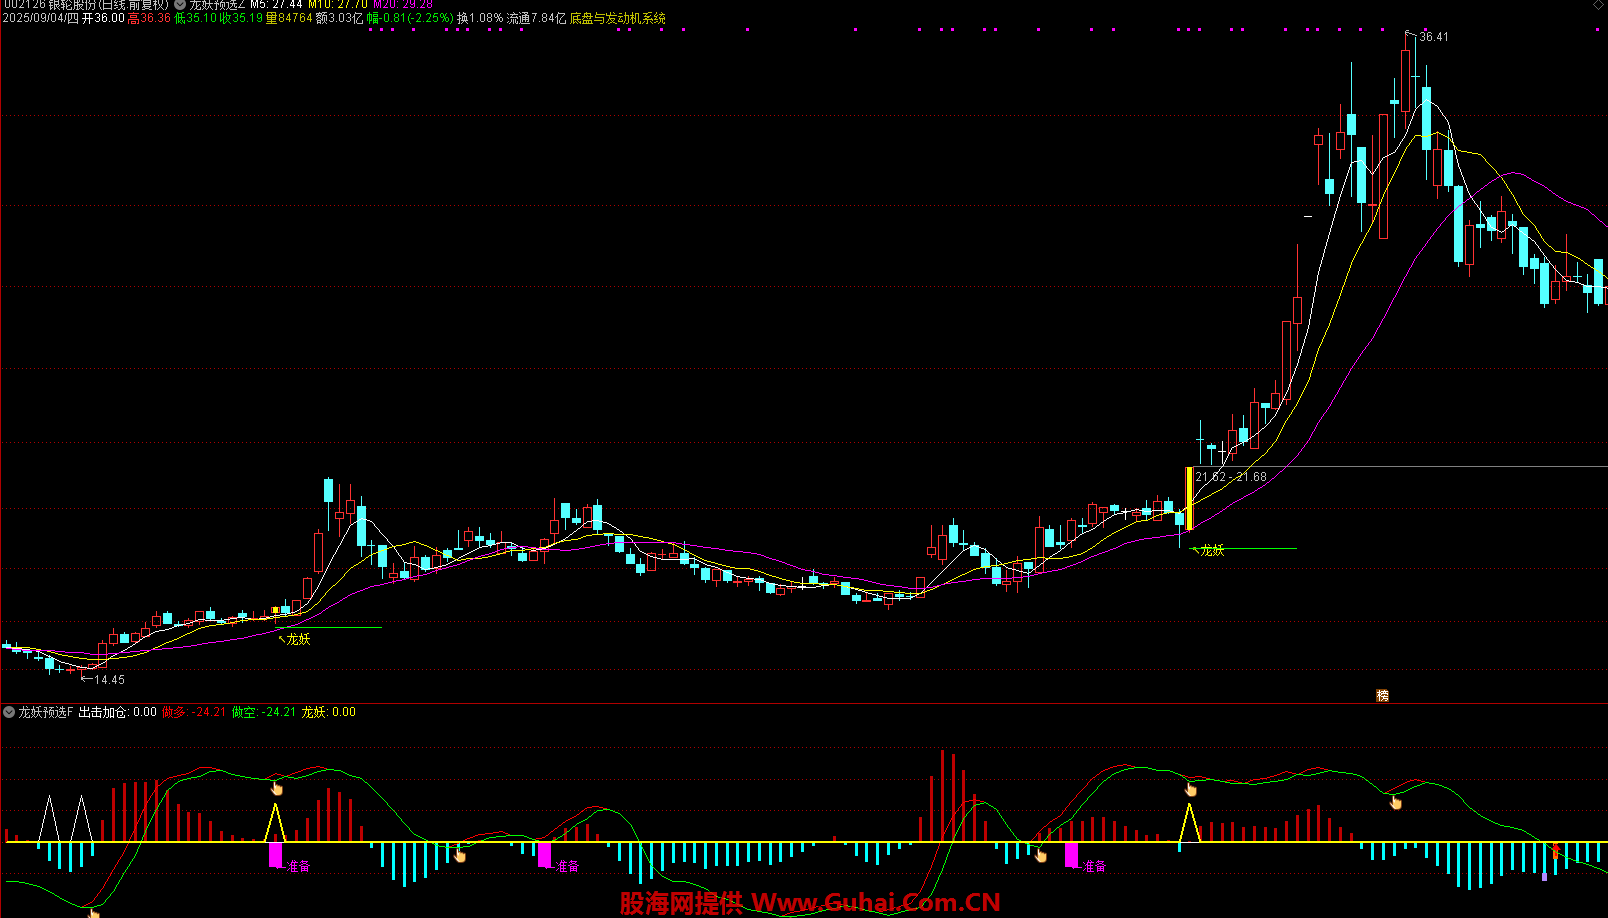Screen dimensions: 1608x918
Task: Open the 底盘与发动机系统 sector link
Action: (x=618, y=18)
